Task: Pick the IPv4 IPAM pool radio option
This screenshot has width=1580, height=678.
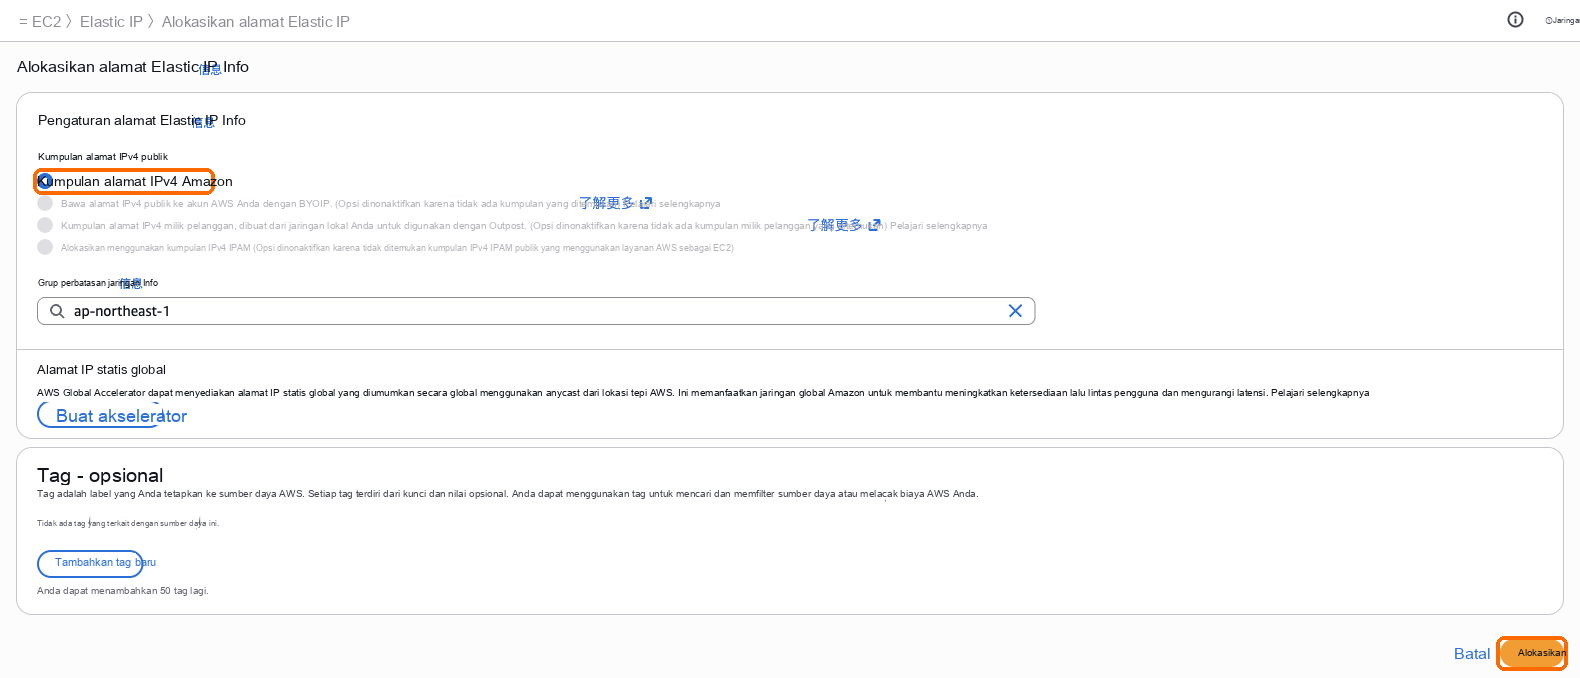Action: tap(45, 247)
